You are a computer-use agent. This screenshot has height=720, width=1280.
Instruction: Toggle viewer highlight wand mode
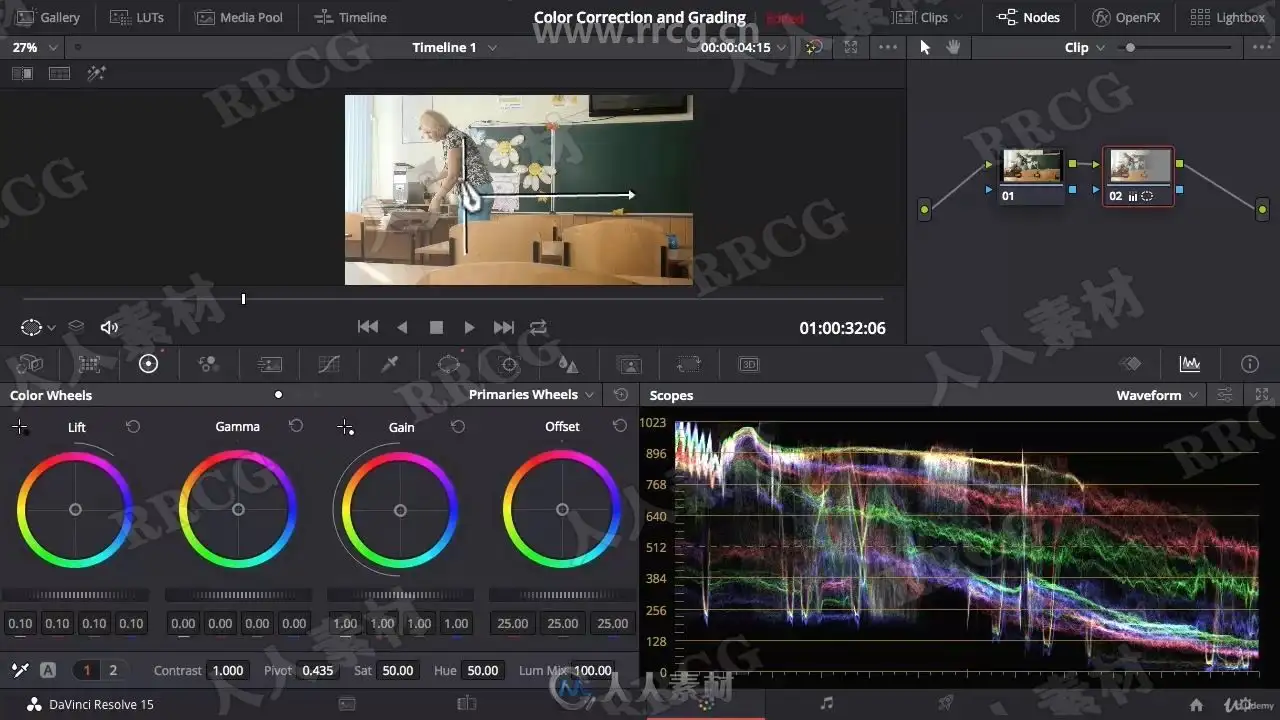96,73
